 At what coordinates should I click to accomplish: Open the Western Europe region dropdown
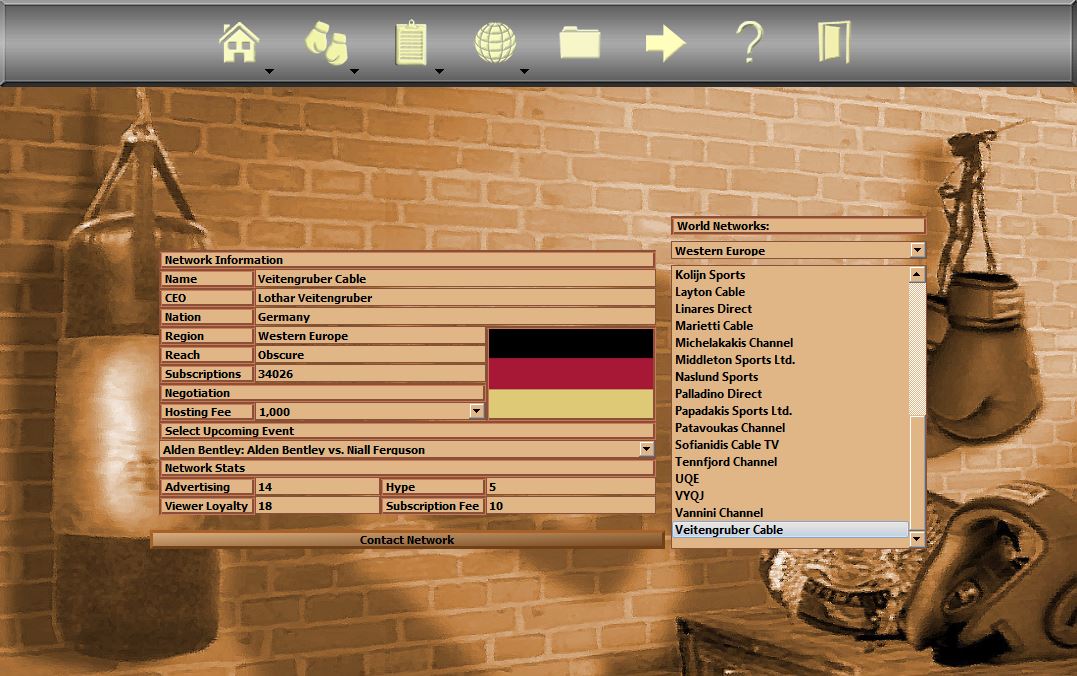point(918,250)
